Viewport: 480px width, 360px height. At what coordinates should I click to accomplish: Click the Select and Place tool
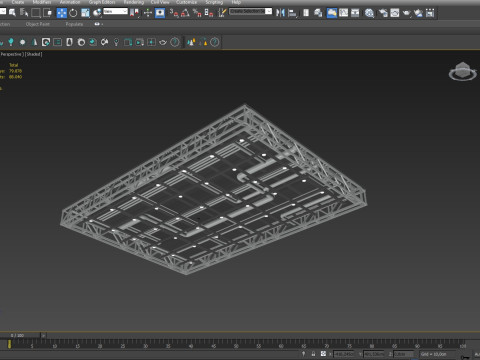click(x=97, y=13)
